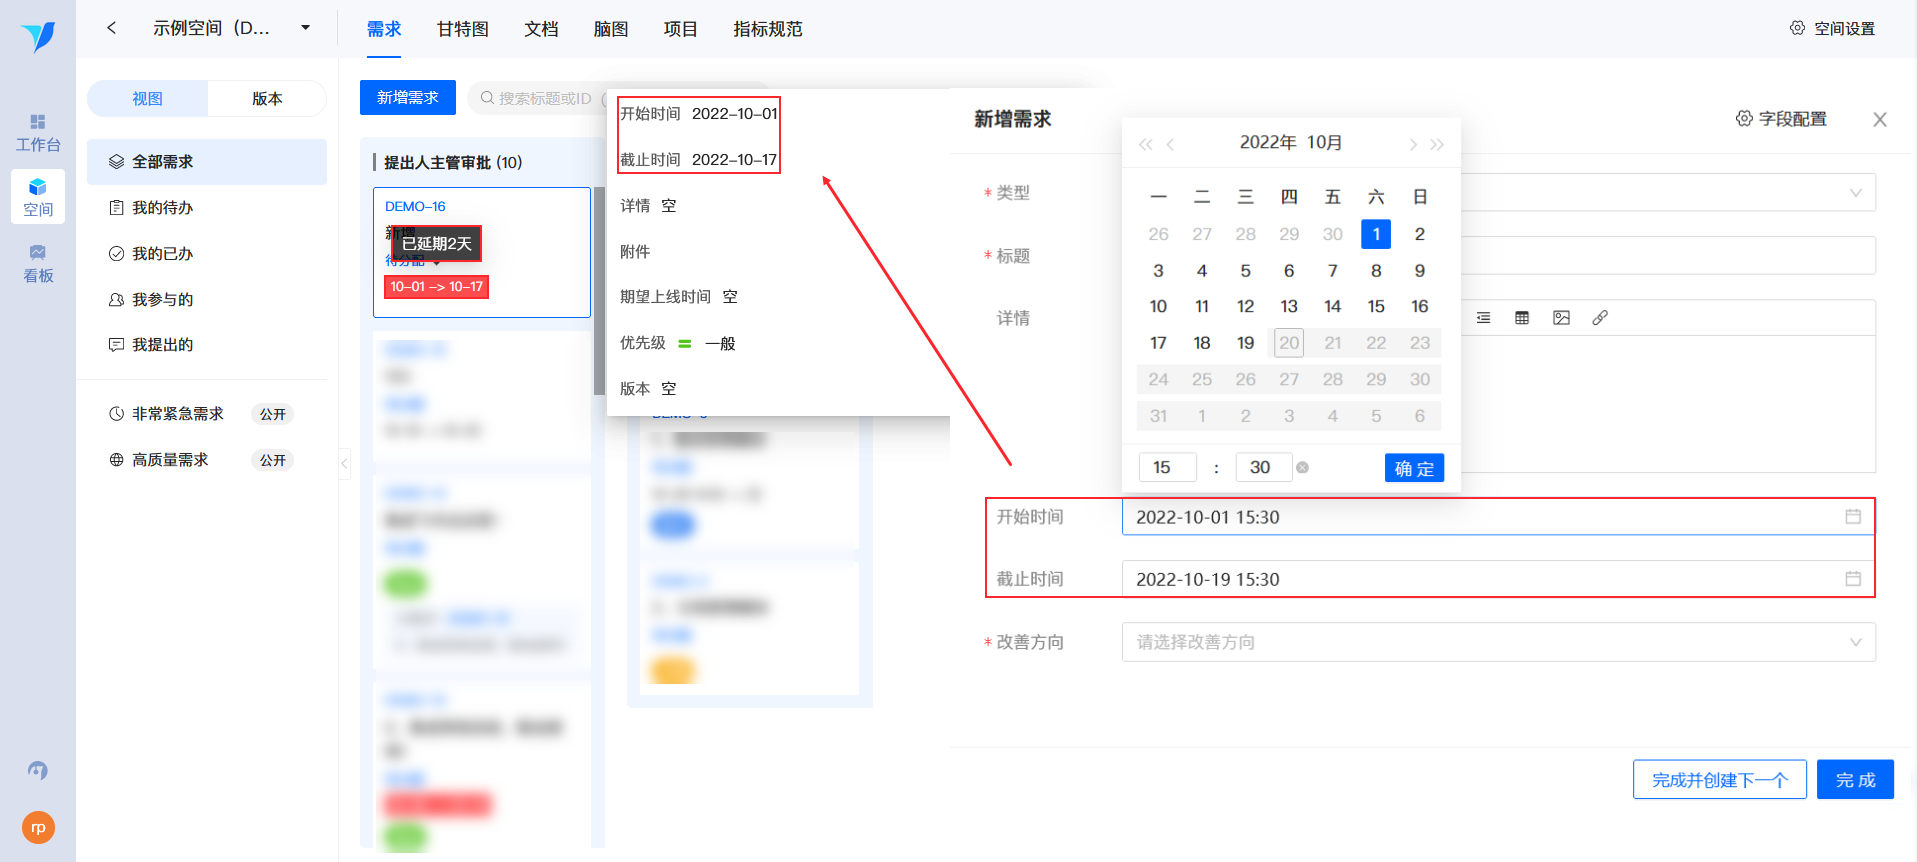The width and height of the screenshot is (1917, 862).
Task: Open the 看板 sidebar icon
Action: 38,263
